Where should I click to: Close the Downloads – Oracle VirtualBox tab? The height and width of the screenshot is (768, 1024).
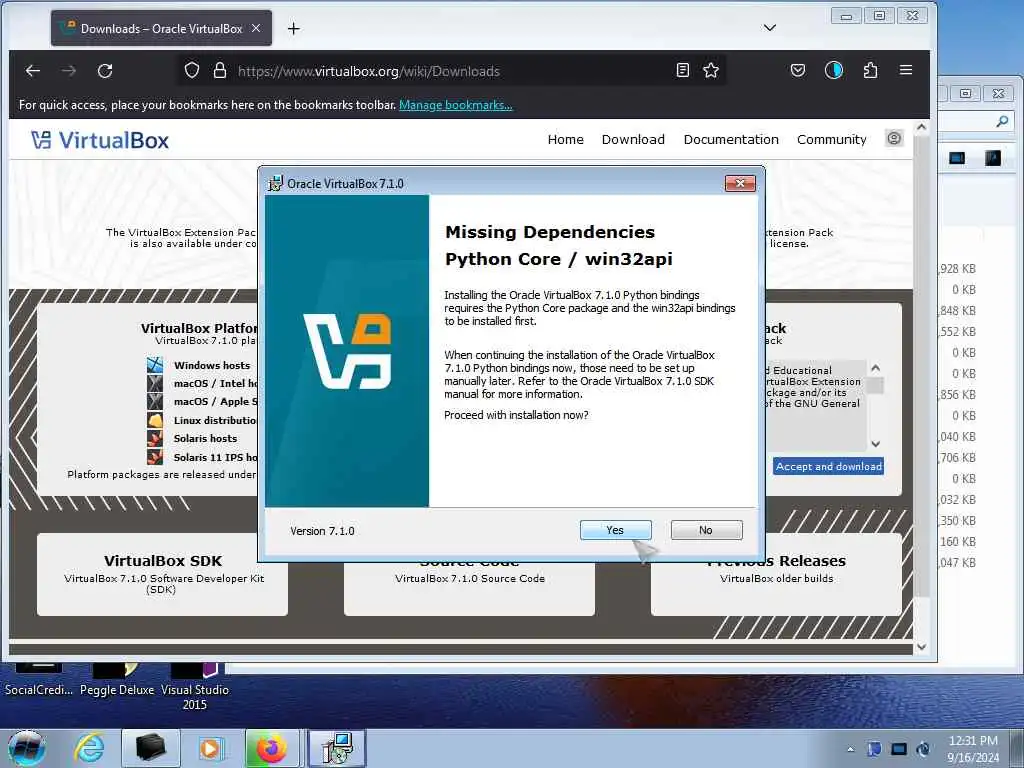click(x=256, y=28)
